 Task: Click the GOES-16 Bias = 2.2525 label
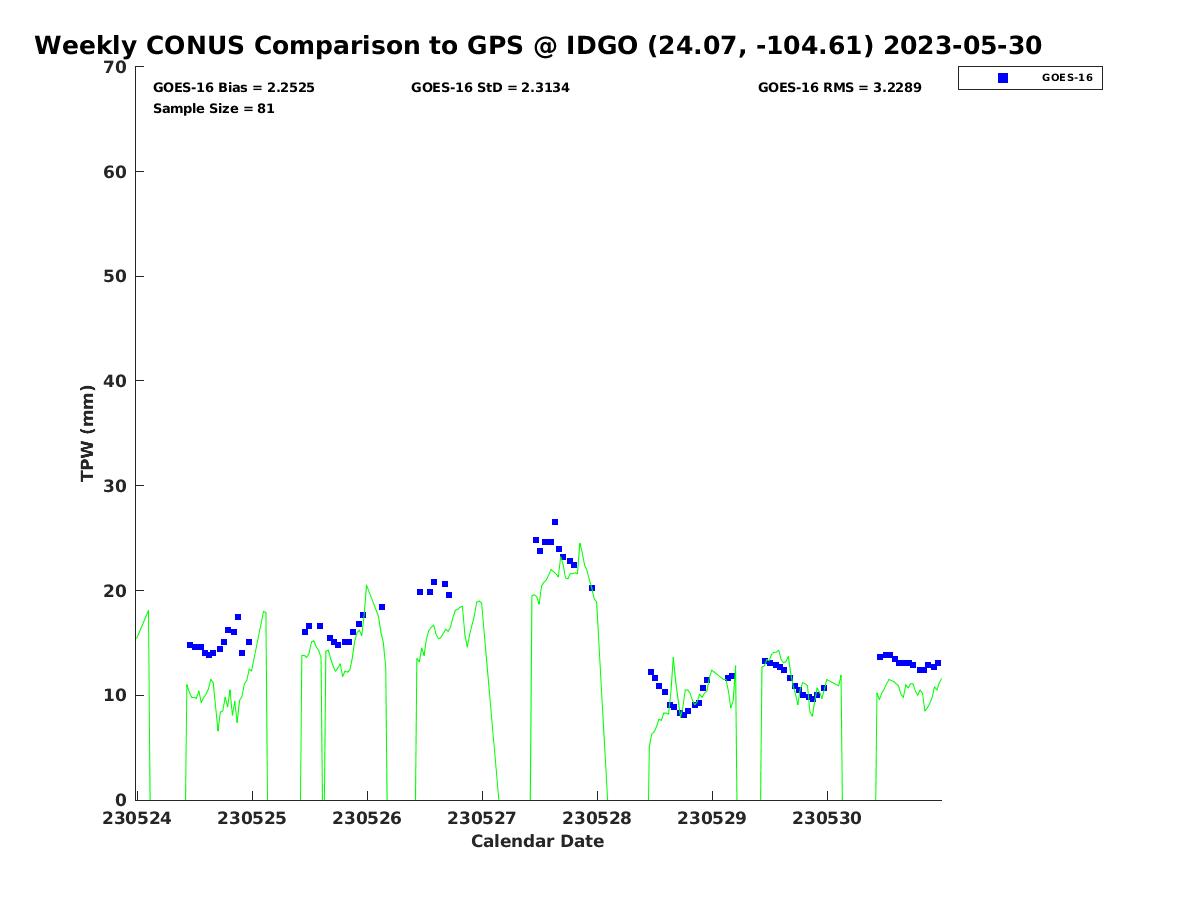[234, 88]
